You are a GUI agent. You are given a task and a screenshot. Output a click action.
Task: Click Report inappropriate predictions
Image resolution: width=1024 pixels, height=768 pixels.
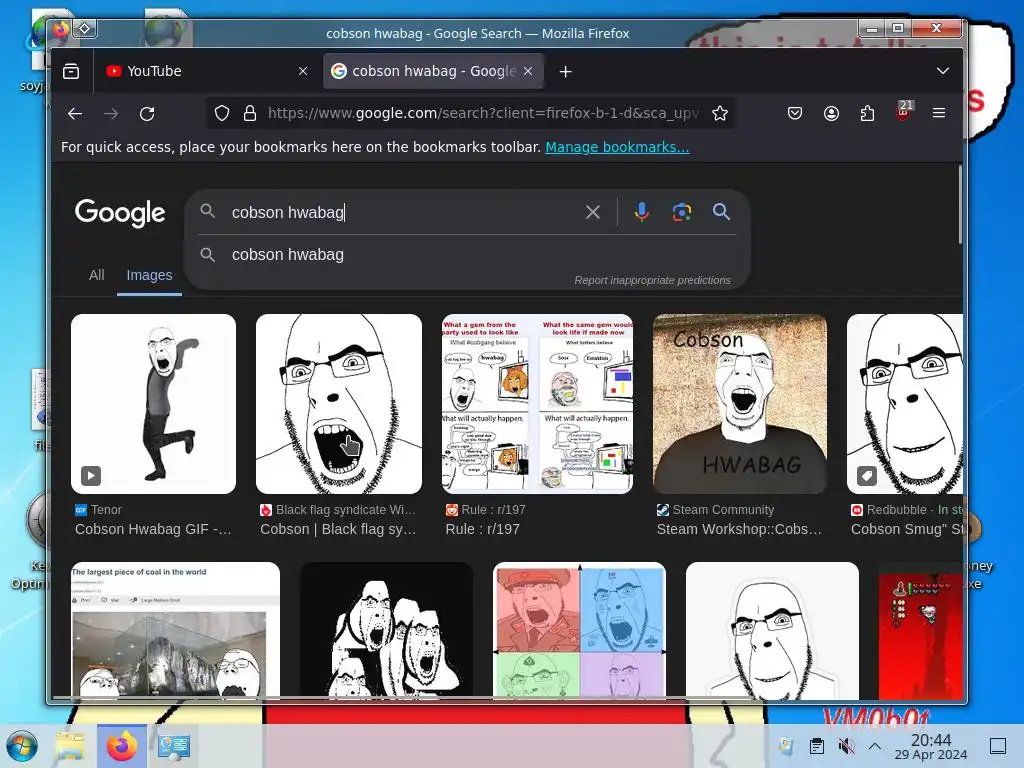click(x=652, y=280)
